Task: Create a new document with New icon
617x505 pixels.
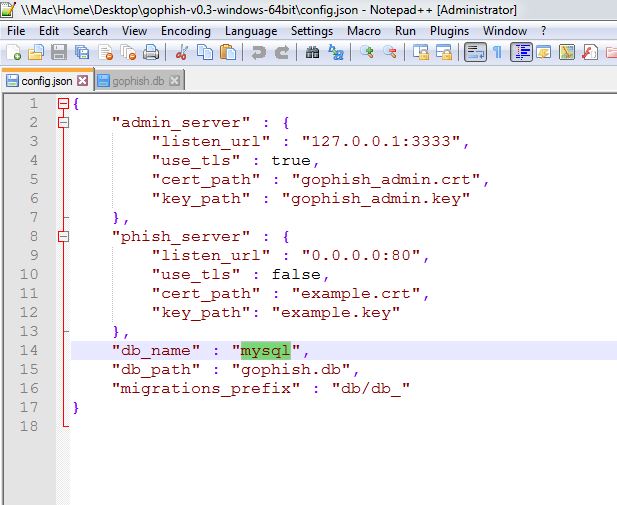Action: [x=13, y=52]
